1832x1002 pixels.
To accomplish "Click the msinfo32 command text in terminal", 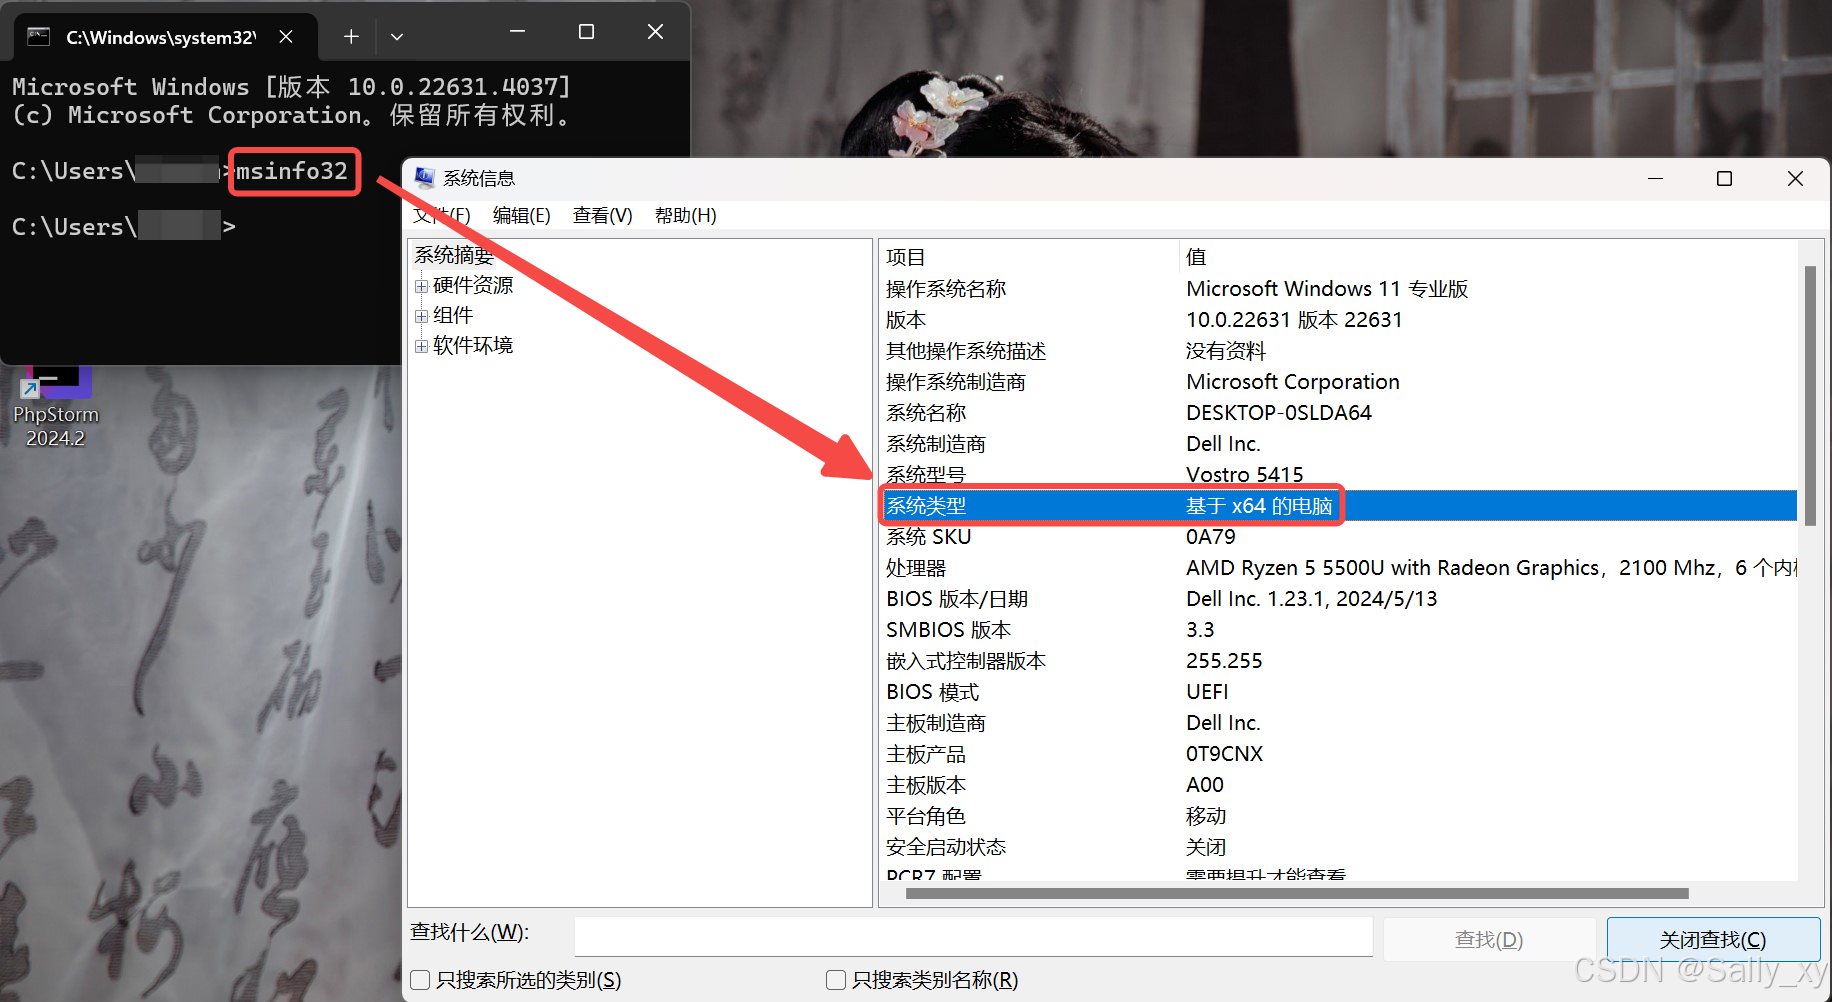I will point(292,171).
